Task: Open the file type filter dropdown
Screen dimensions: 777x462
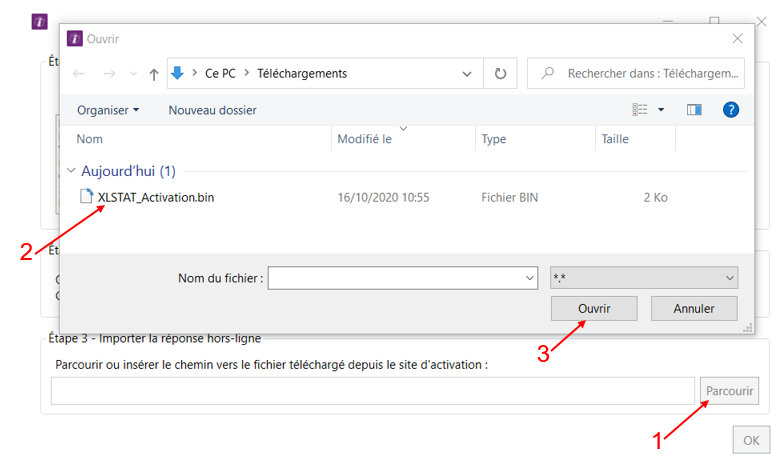Action: click(x=643, y=278)
